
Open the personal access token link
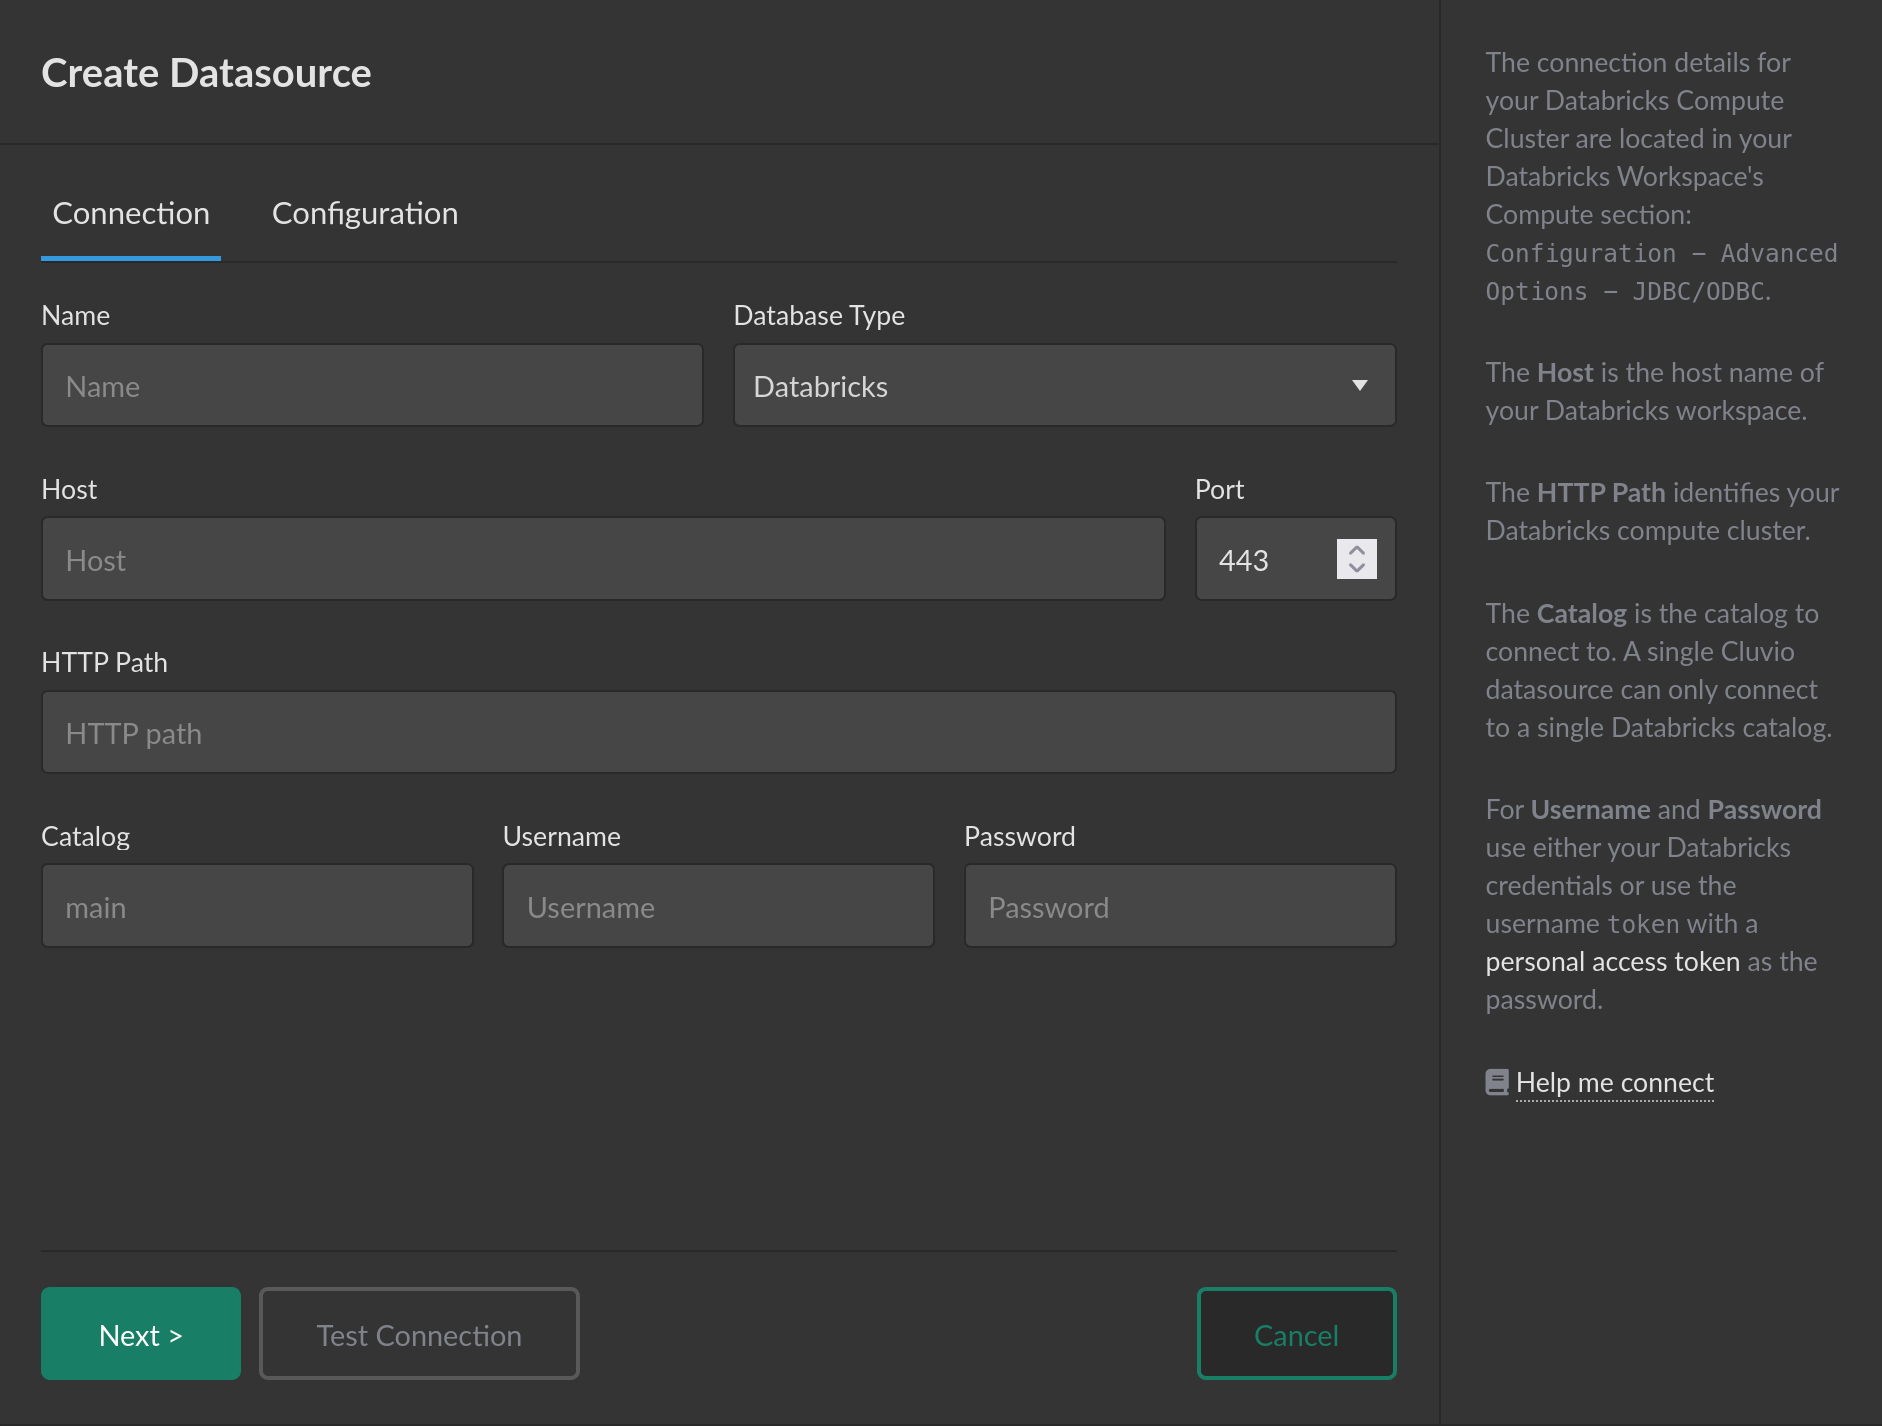click(1612, 962)
